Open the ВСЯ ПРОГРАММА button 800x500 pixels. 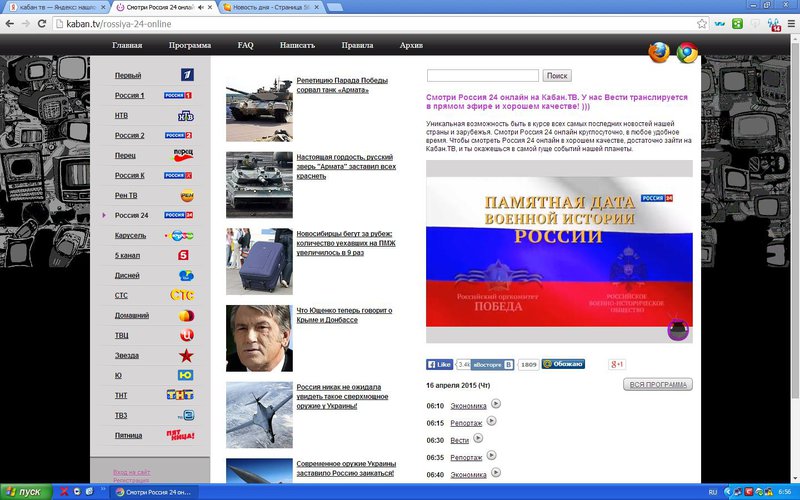(x=658, y=385)
